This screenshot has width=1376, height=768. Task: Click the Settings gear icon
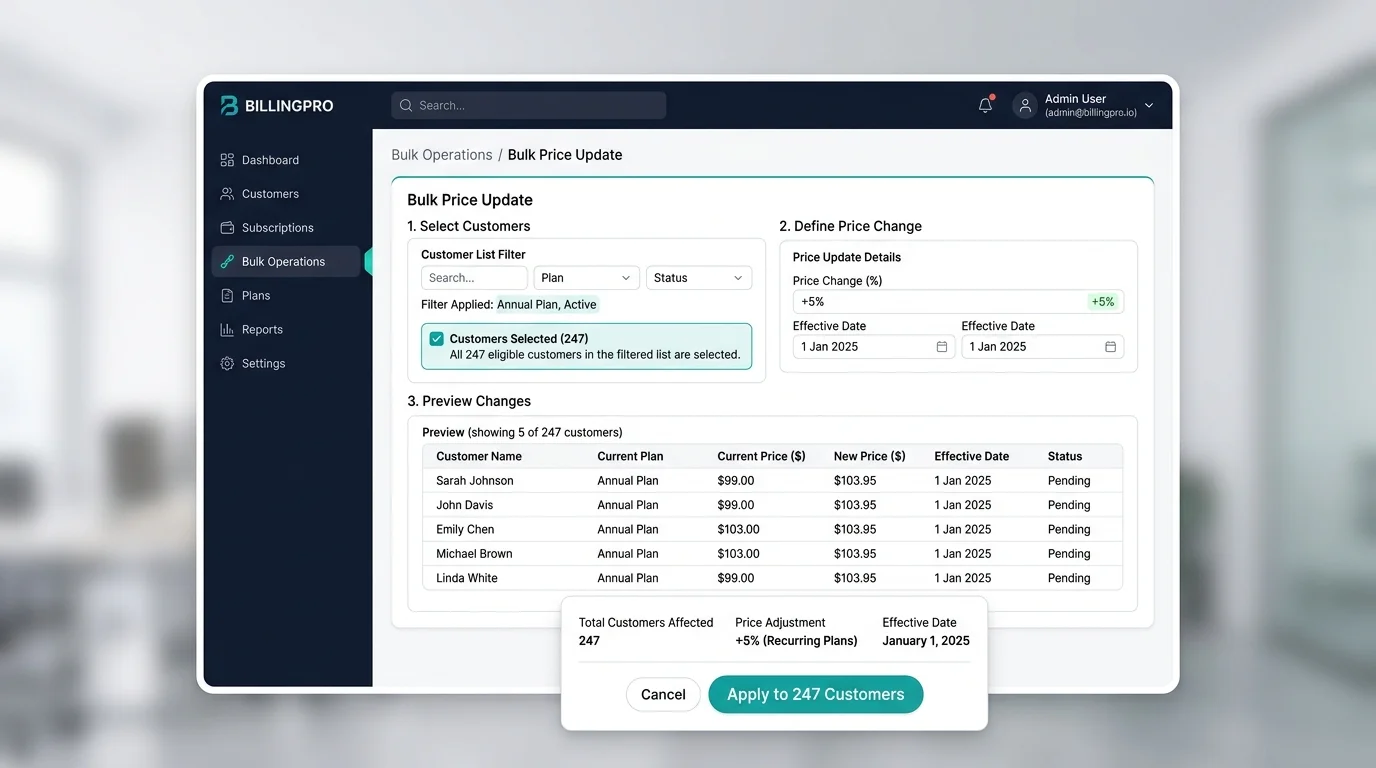(x=228, y=363)
